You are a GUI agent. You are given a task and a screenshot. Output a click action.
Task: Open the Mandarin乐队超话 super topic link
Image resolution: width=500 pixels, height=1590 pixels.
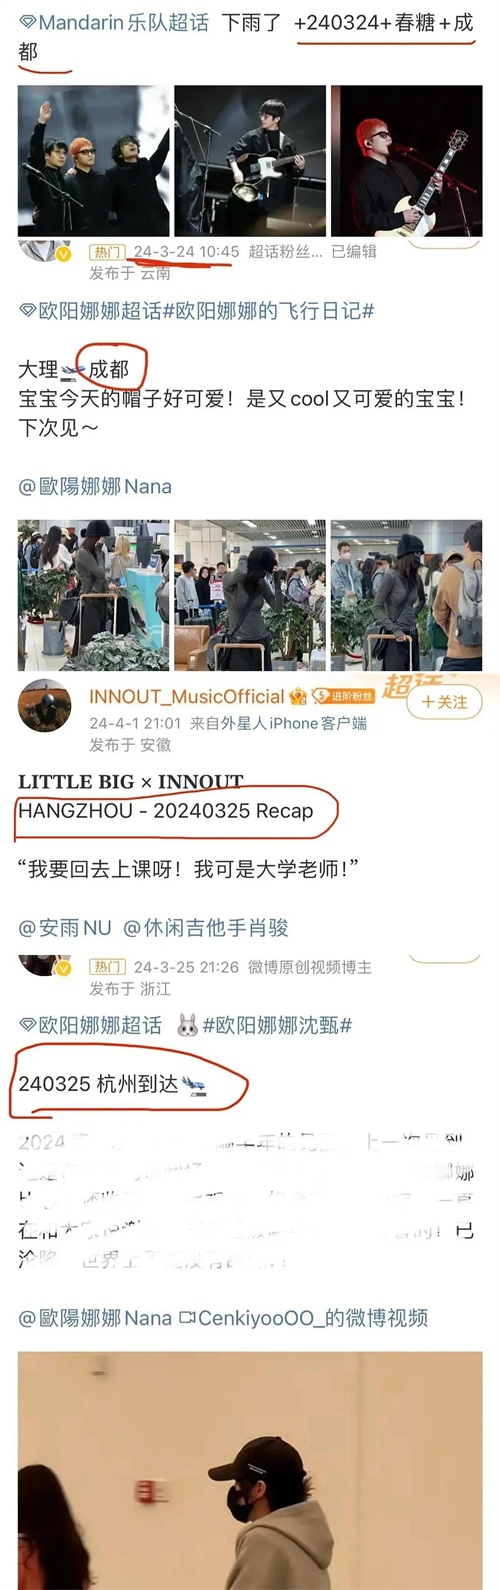click(x=124, y=22)
